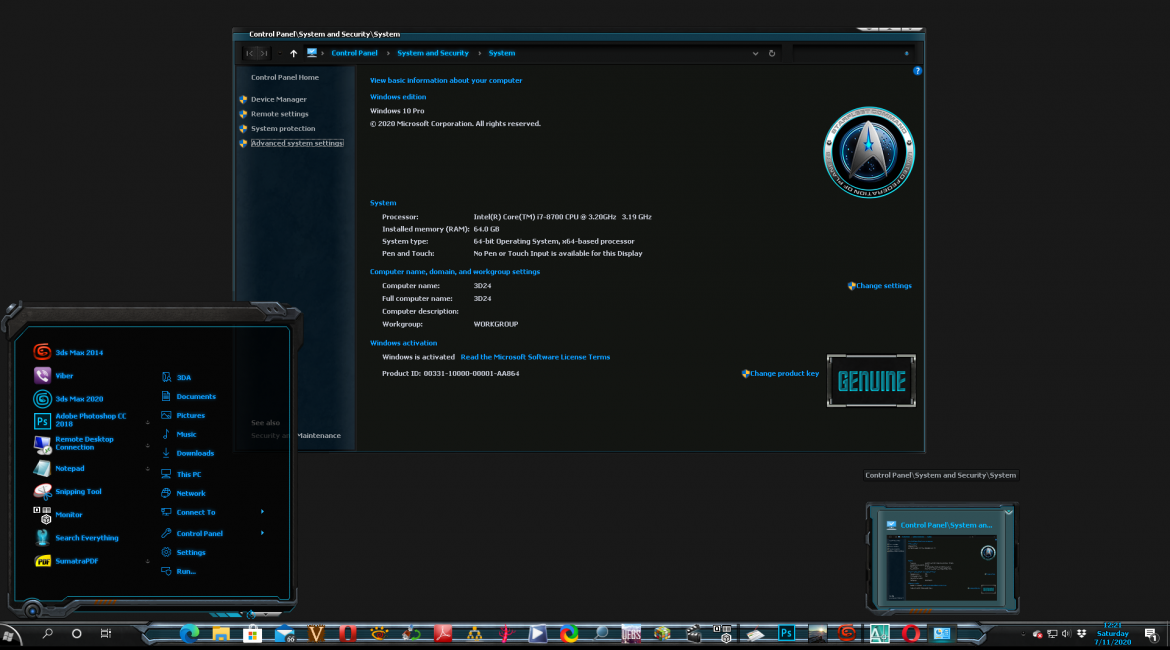Open Documents from the Start menu
The height and width of the screenshot is (650, 1170).
click(x=188, y=396)
